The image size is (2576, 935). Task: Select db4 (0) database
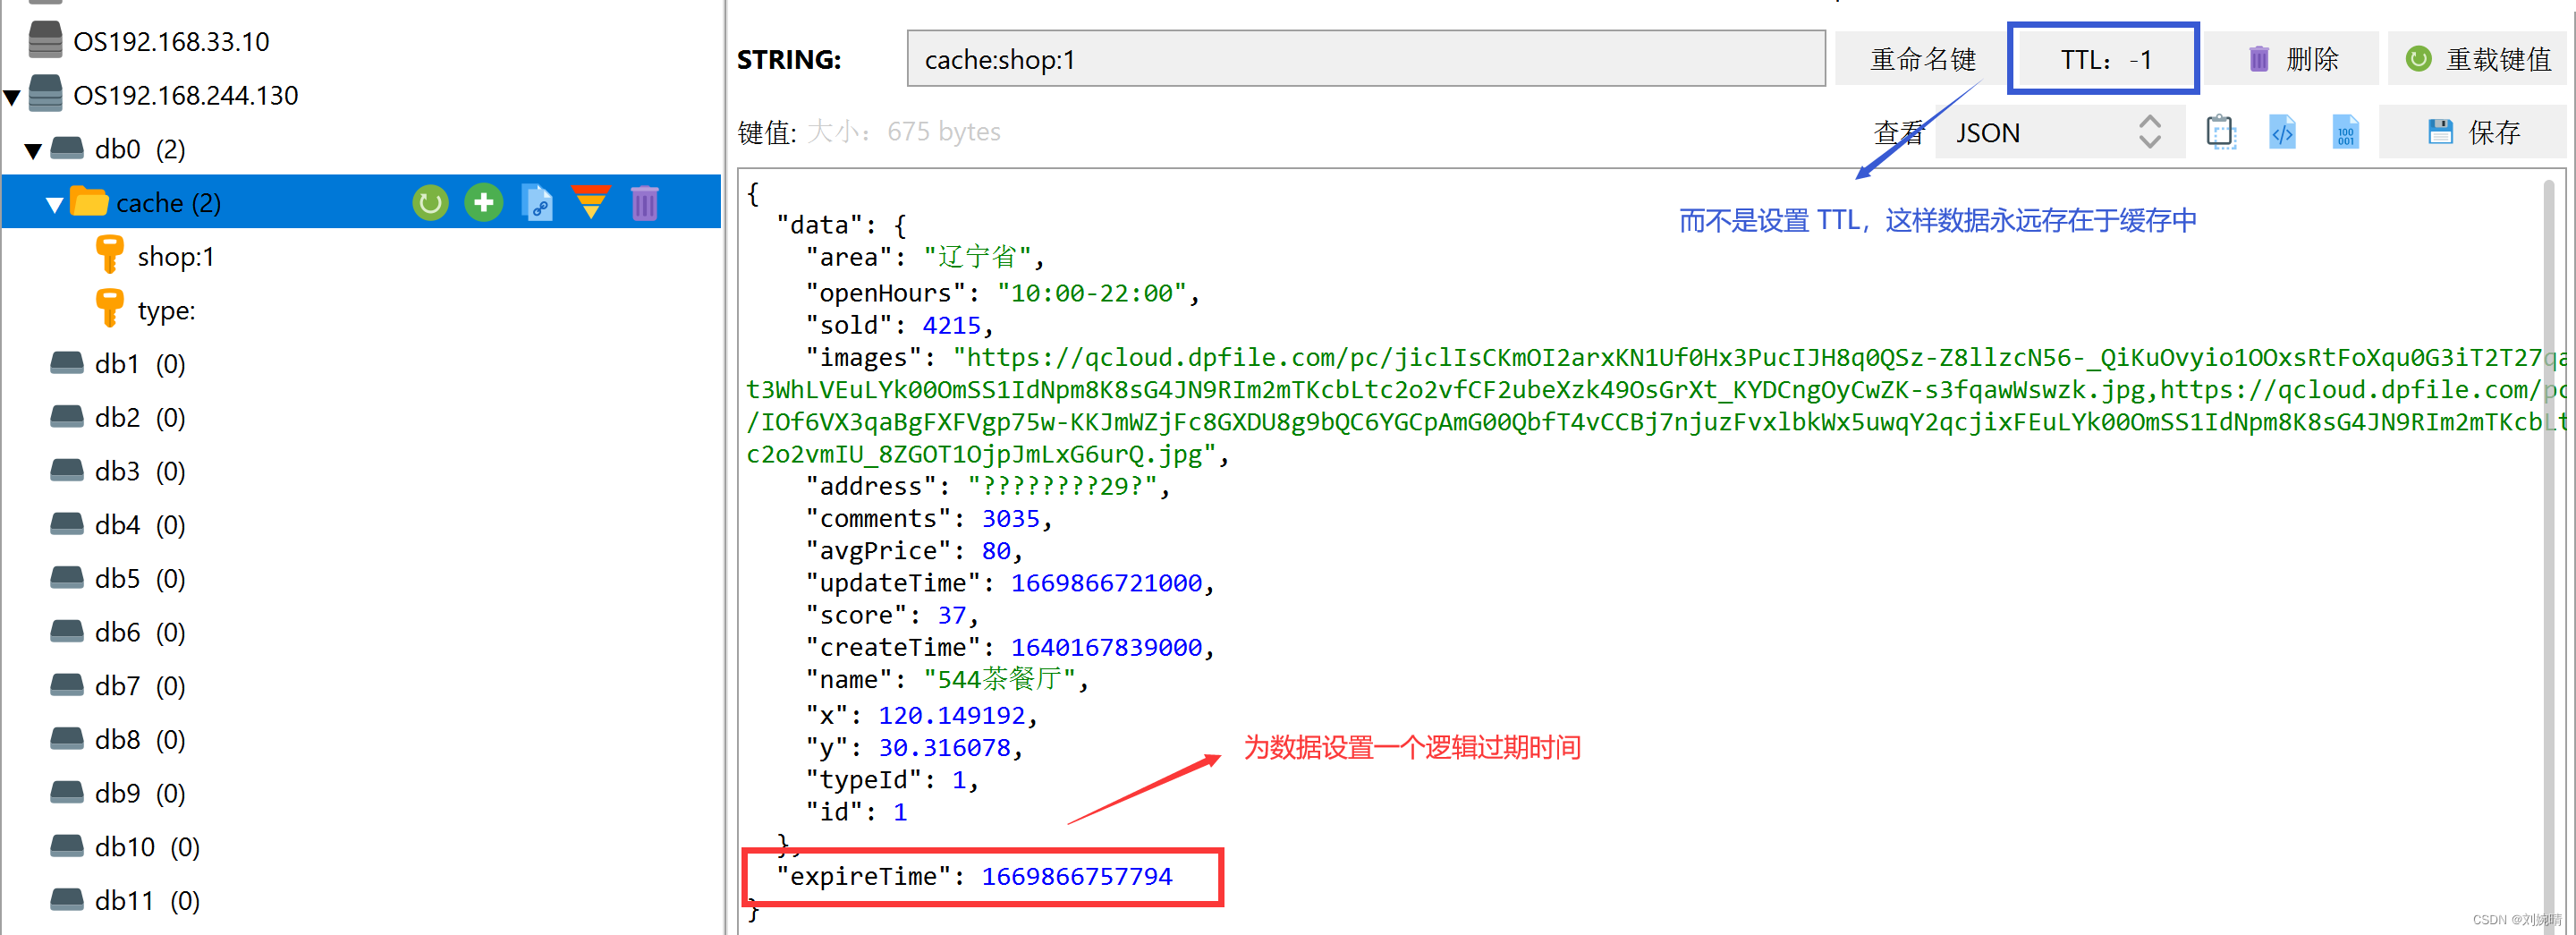[x=140, y=524]
